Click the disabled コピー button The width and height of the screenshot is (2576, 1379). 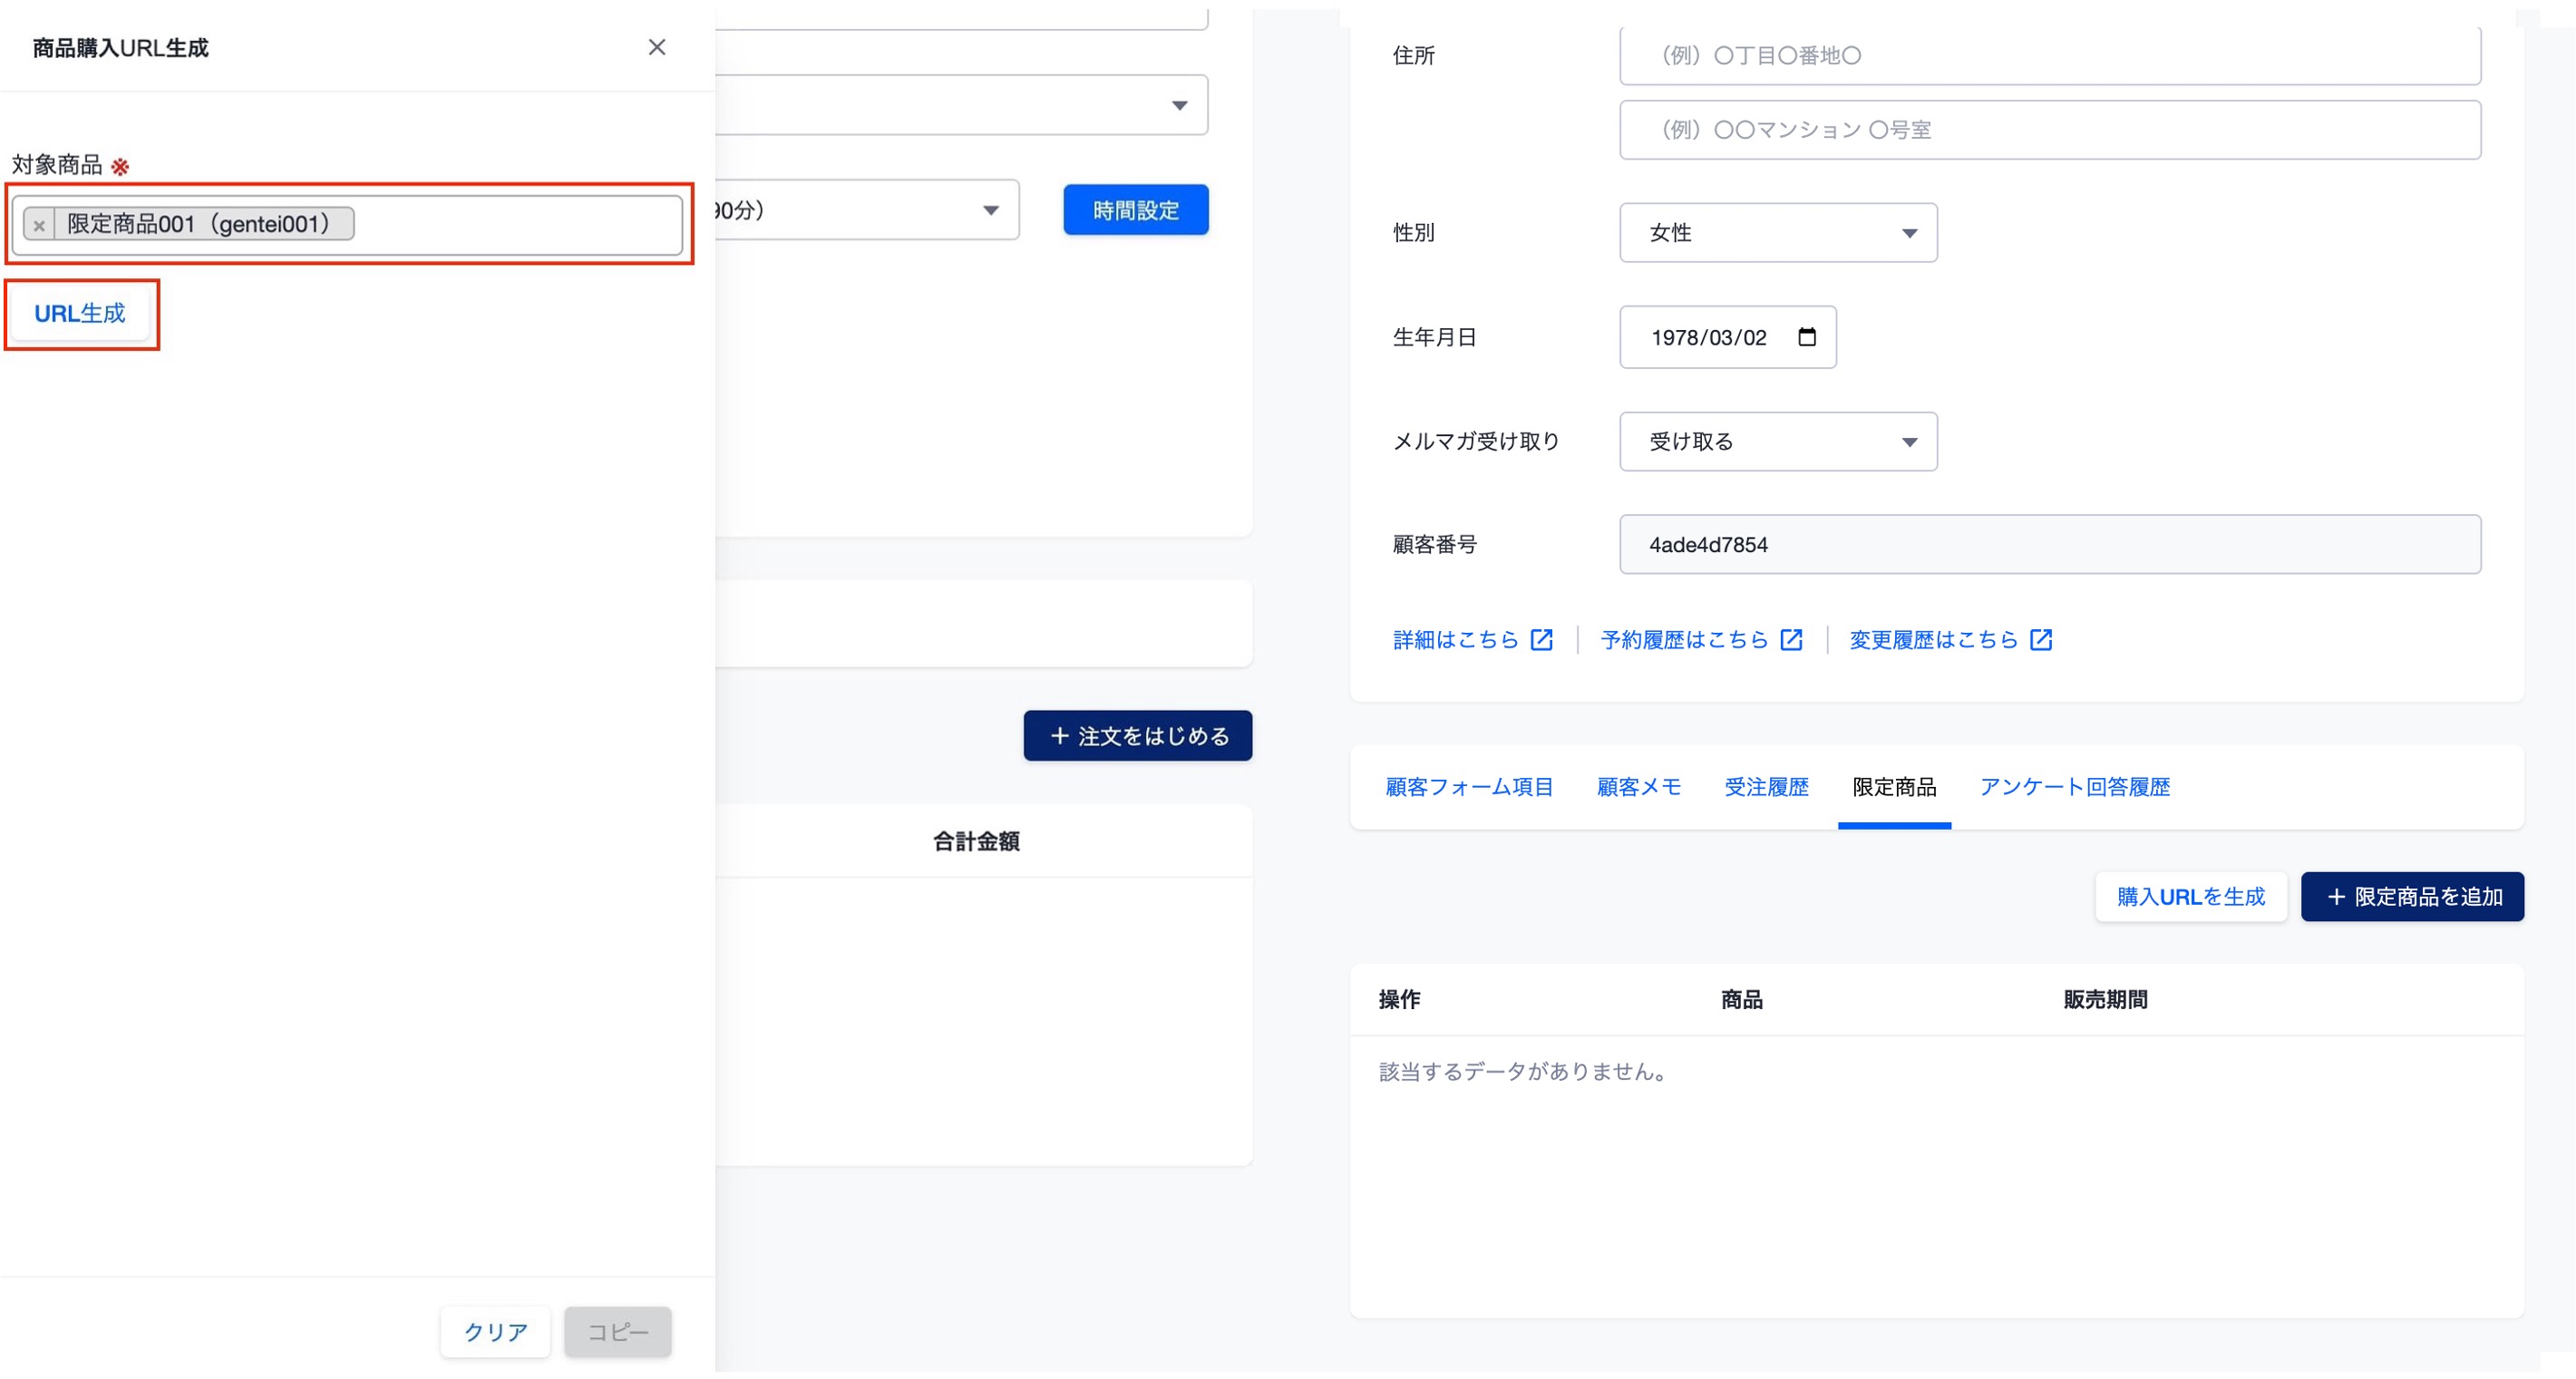pos(617,1333)
